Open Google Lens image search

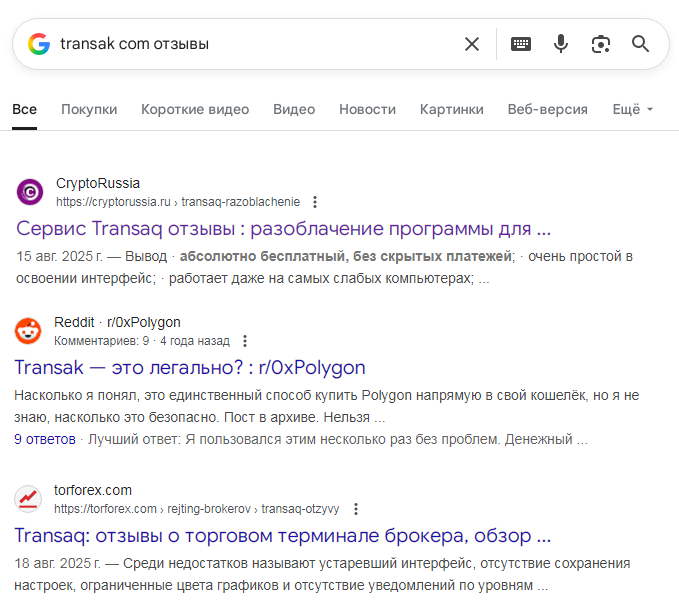tap(600, 44)
